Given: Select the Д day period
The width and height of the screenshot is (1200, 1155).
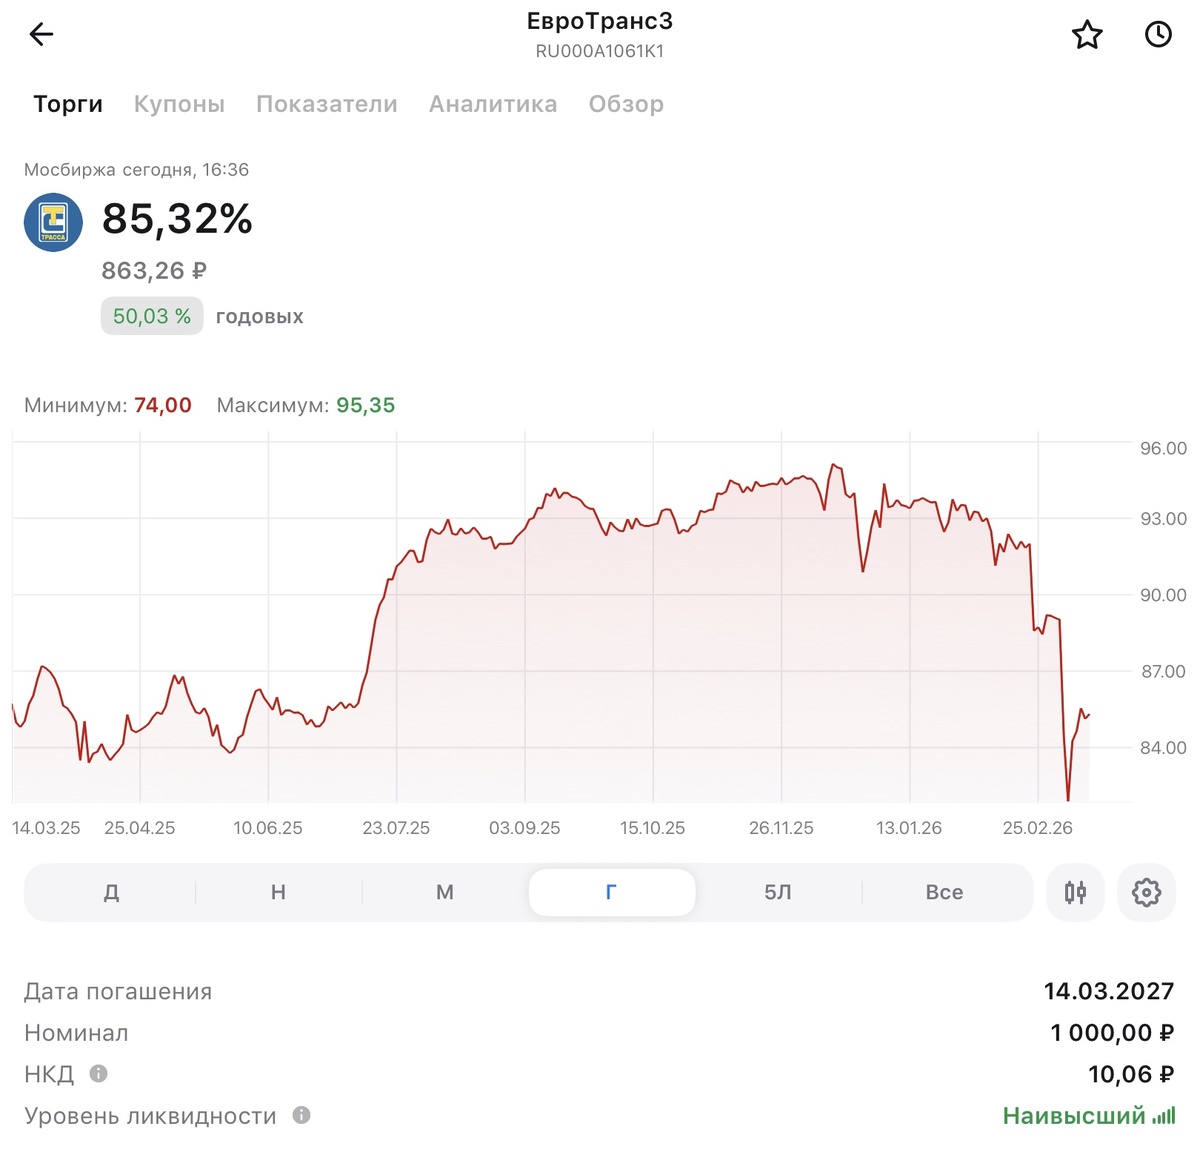Looking at the screenshot, I should [x=111, y=892].
